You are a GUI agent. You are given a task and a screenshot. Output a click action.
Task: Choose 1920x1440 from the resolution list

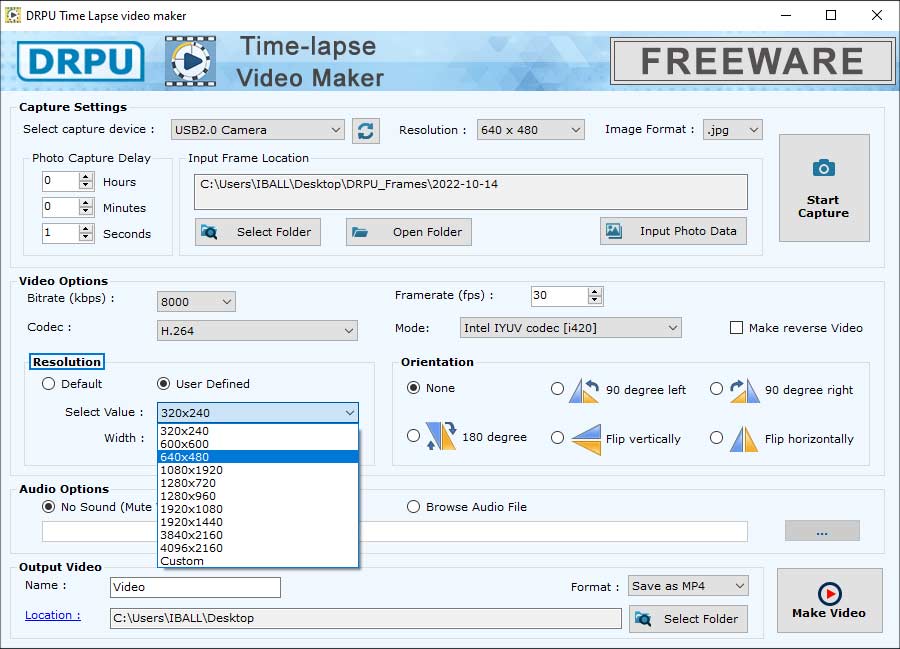[x=258, y=522]
